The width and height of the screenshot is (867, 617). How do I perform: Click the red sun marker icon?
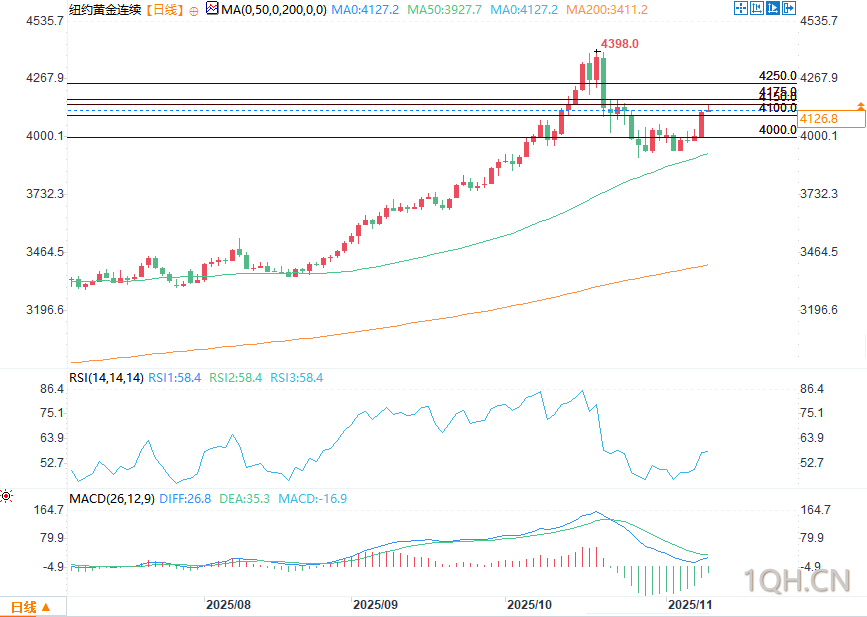(x=6, y=496)
